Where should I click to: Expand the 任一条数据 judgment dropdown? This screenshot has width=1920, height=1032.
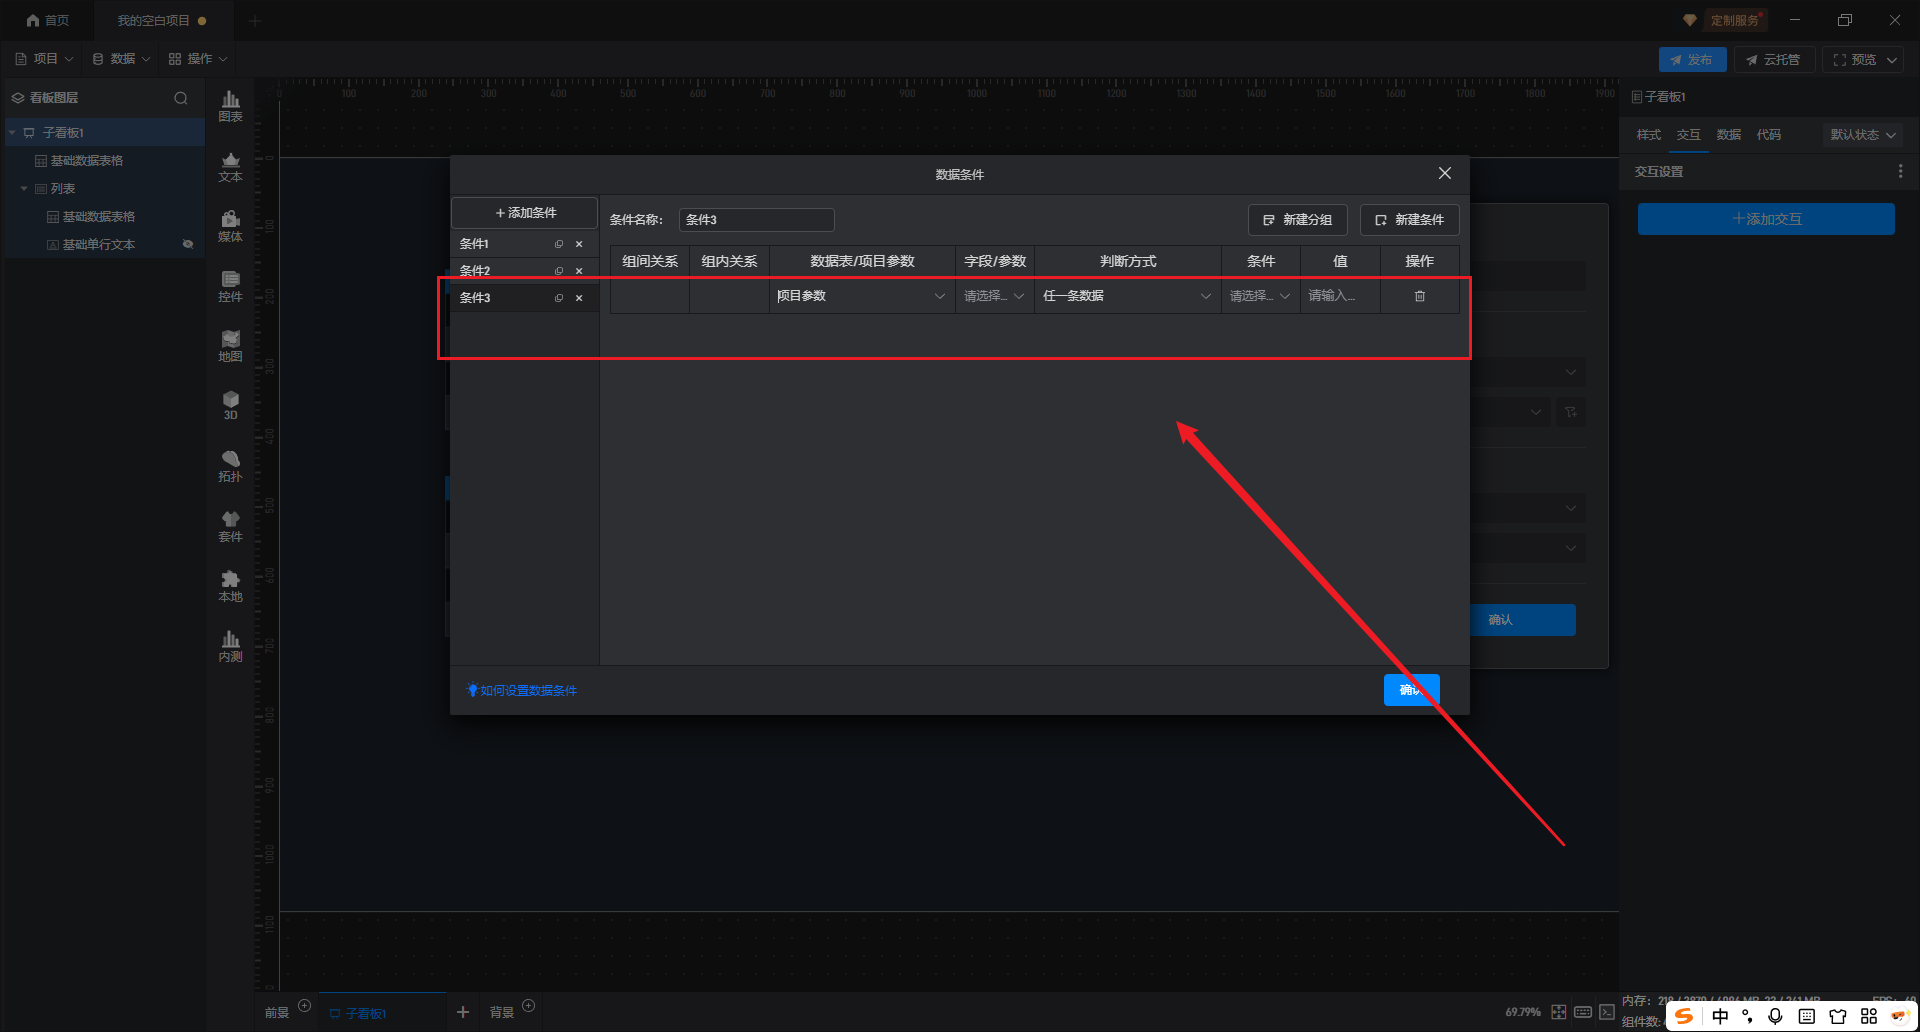coord(1126,296)
